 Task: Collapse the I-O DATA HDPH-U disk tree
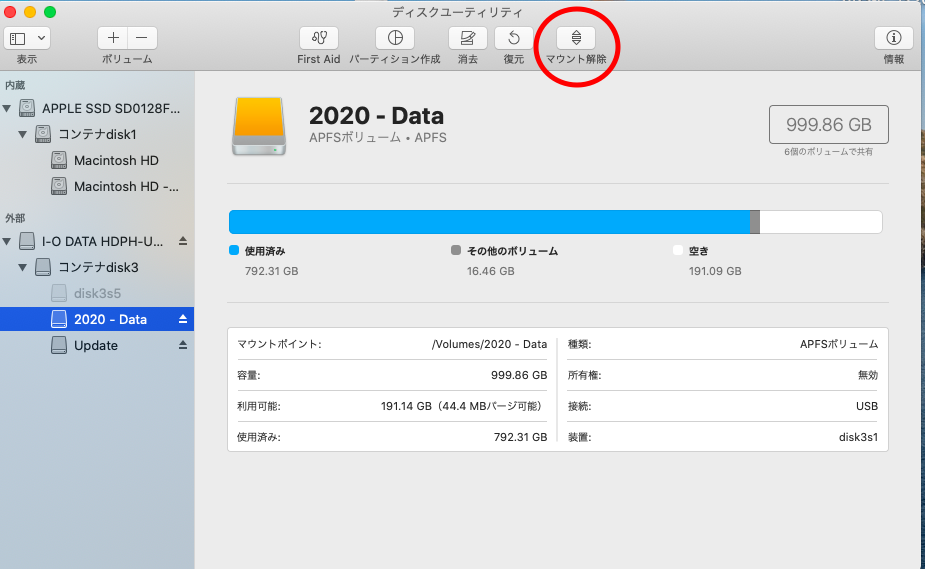tap(7, 241)
